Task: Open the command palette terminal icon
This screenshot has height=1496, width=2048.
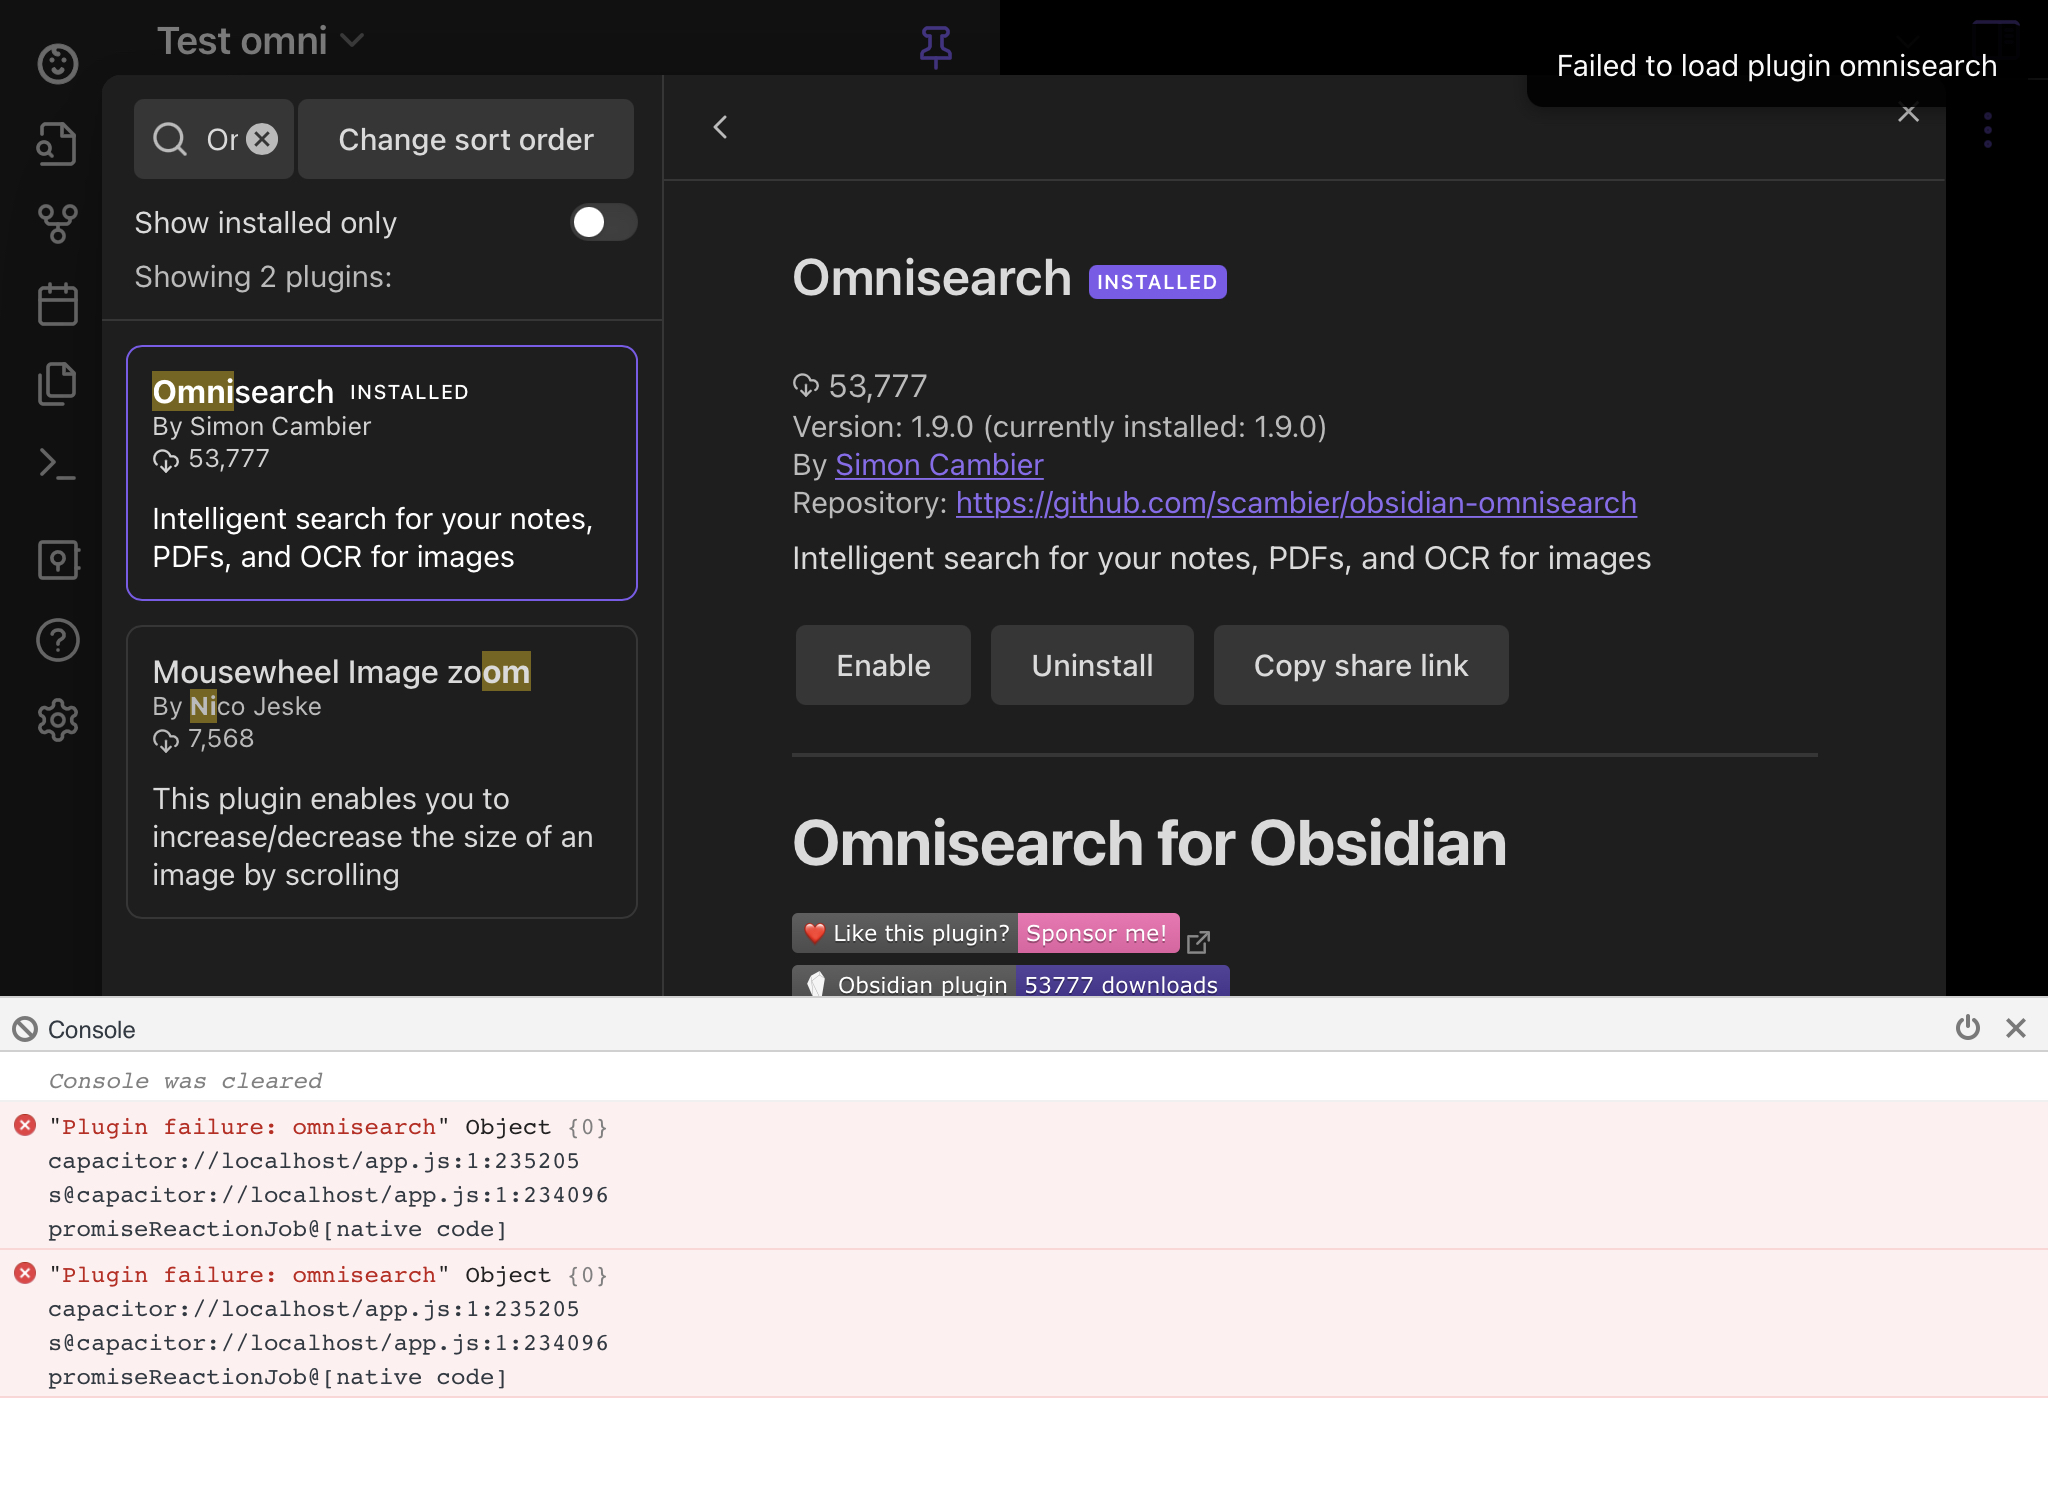Action: [x=57, y=463]
